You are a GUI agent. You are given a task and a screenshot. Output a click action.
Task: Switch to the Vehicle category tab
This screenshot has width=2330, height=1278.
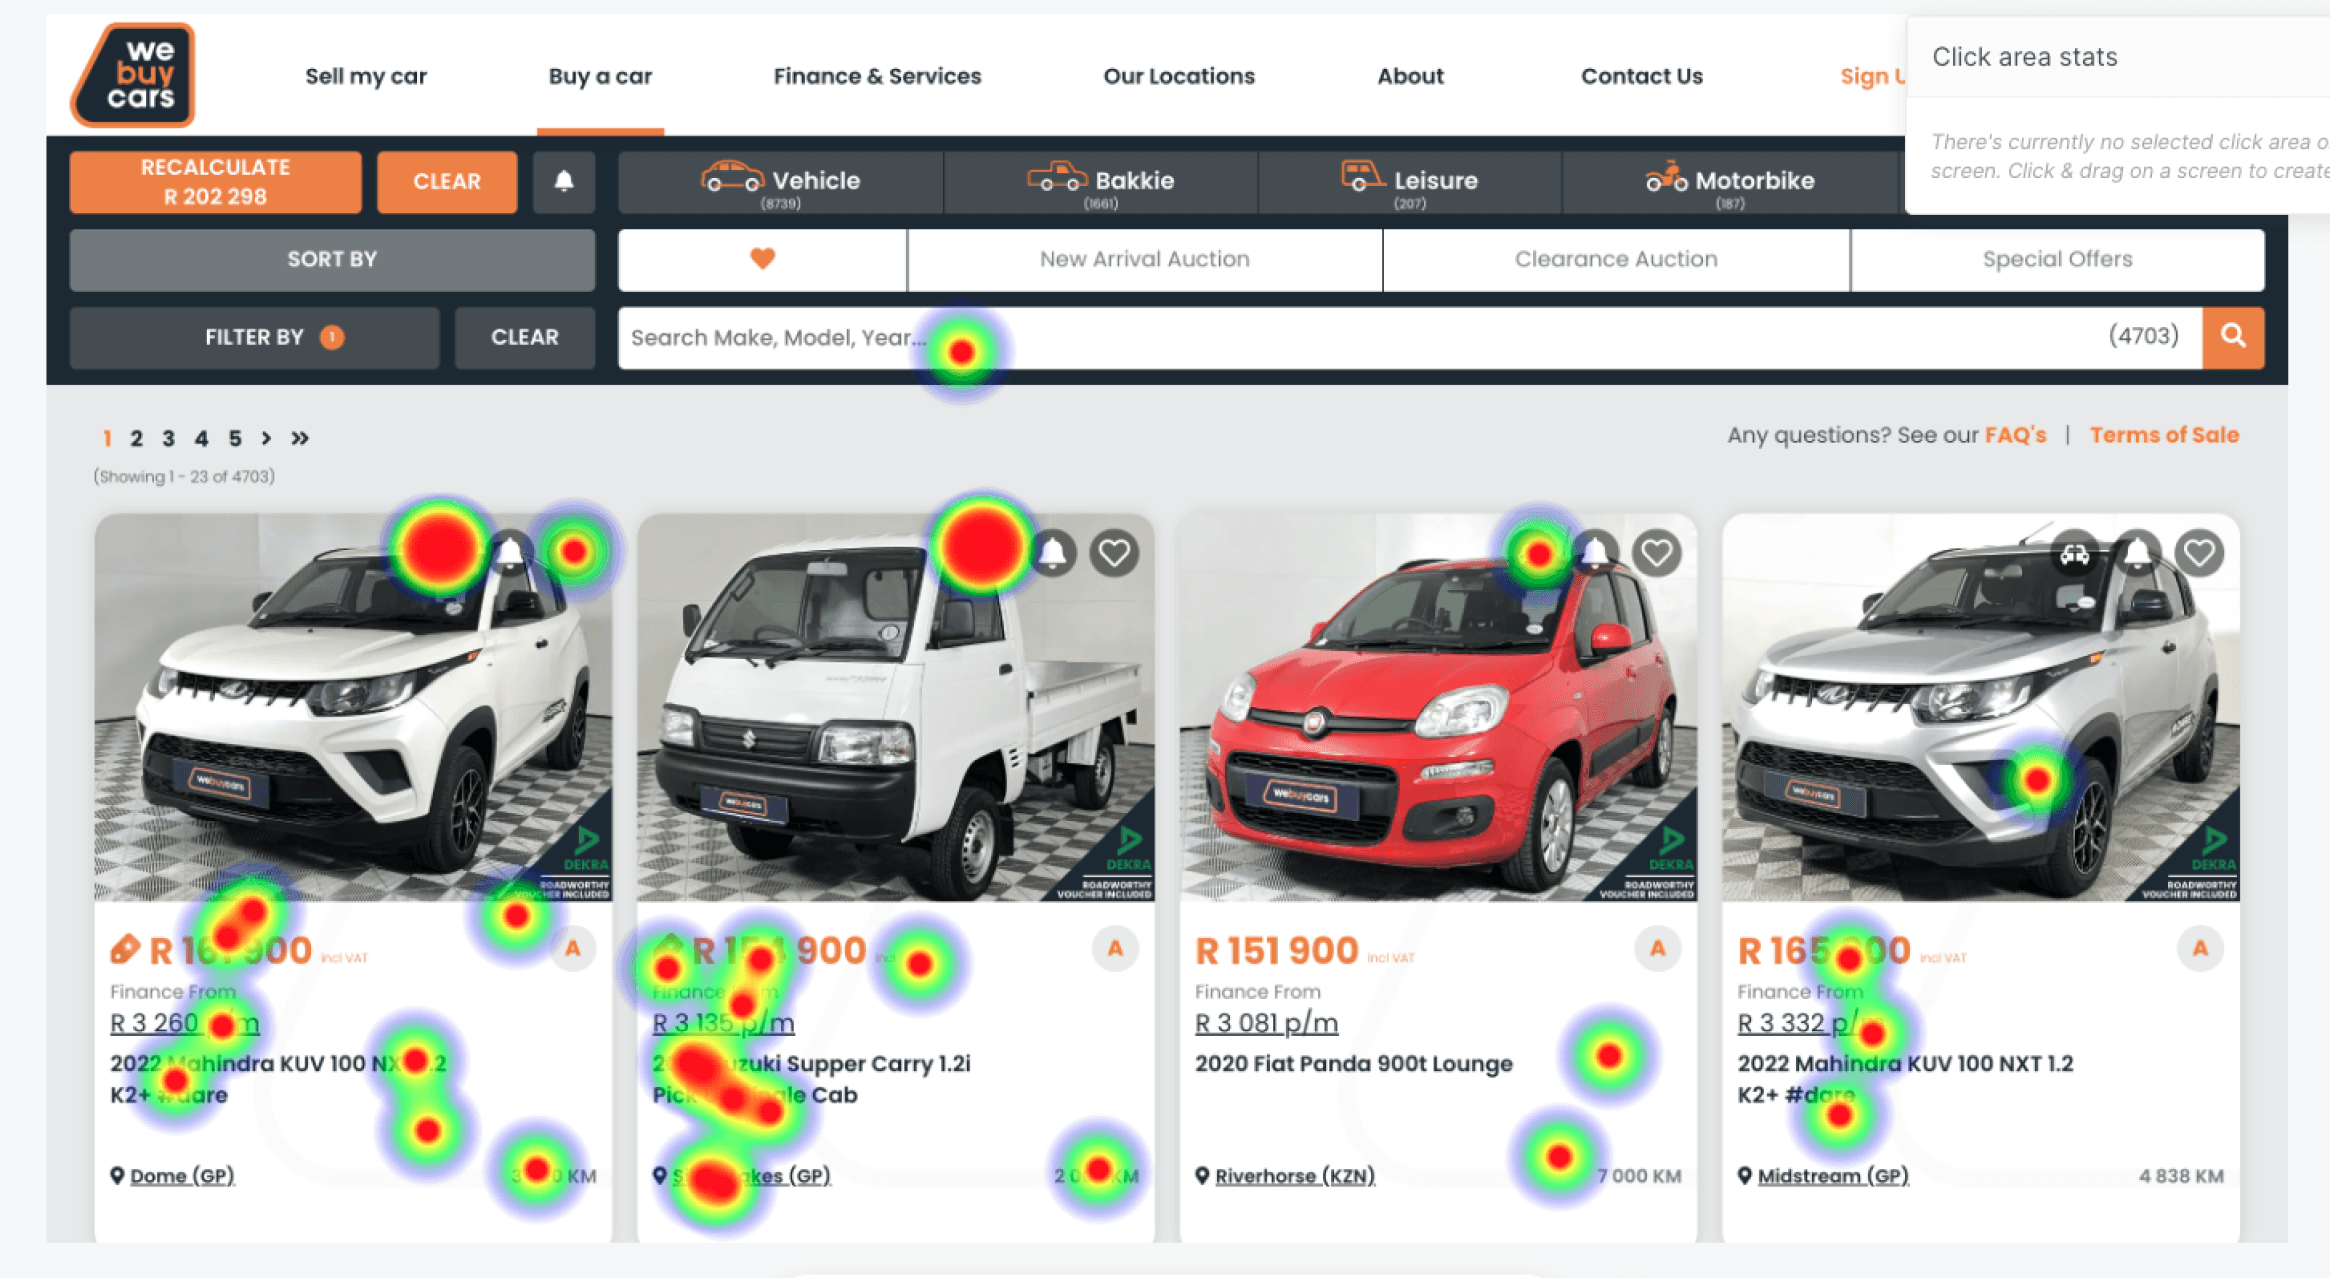[x=780, y=183]
